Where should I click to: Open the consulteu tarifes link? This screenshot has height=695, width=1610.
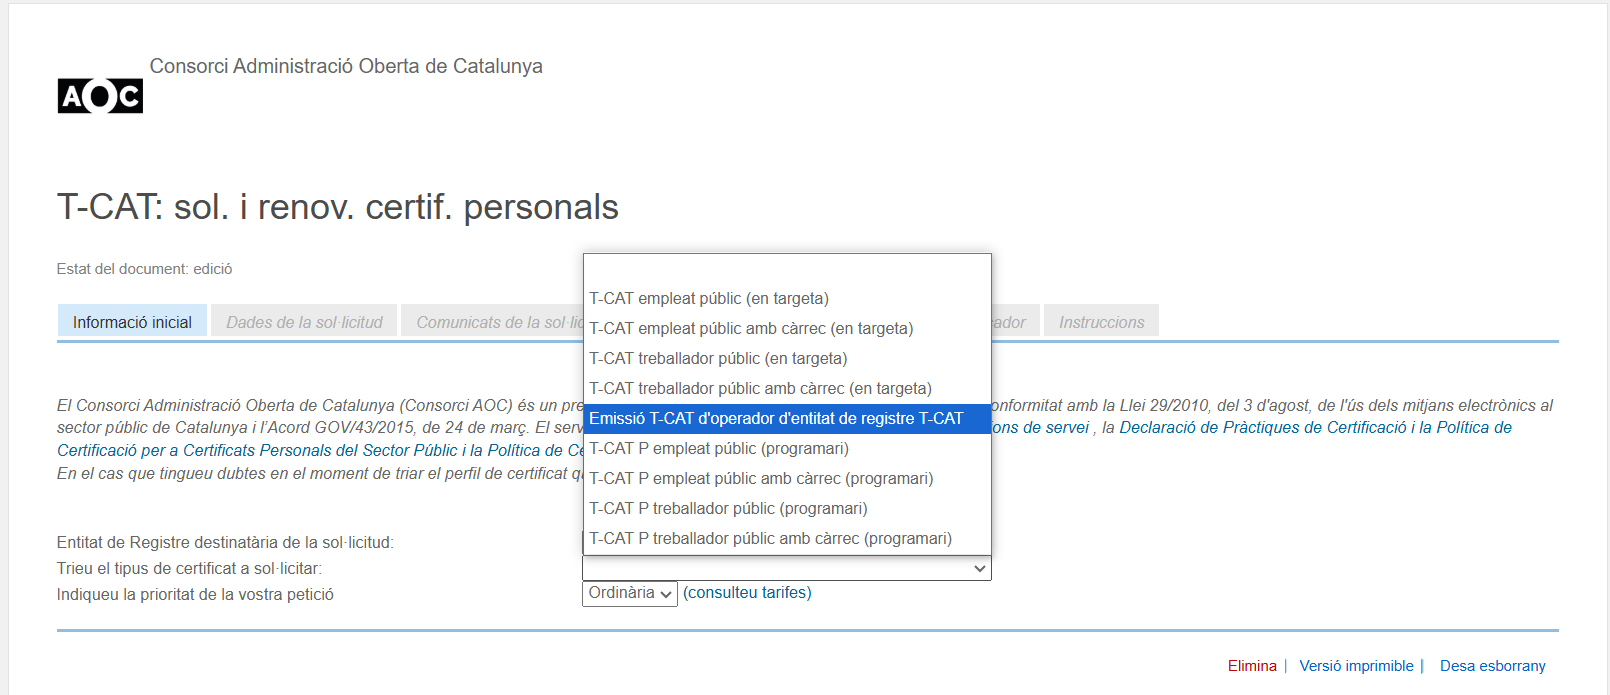pyautogui.click(x=747, y=593)
